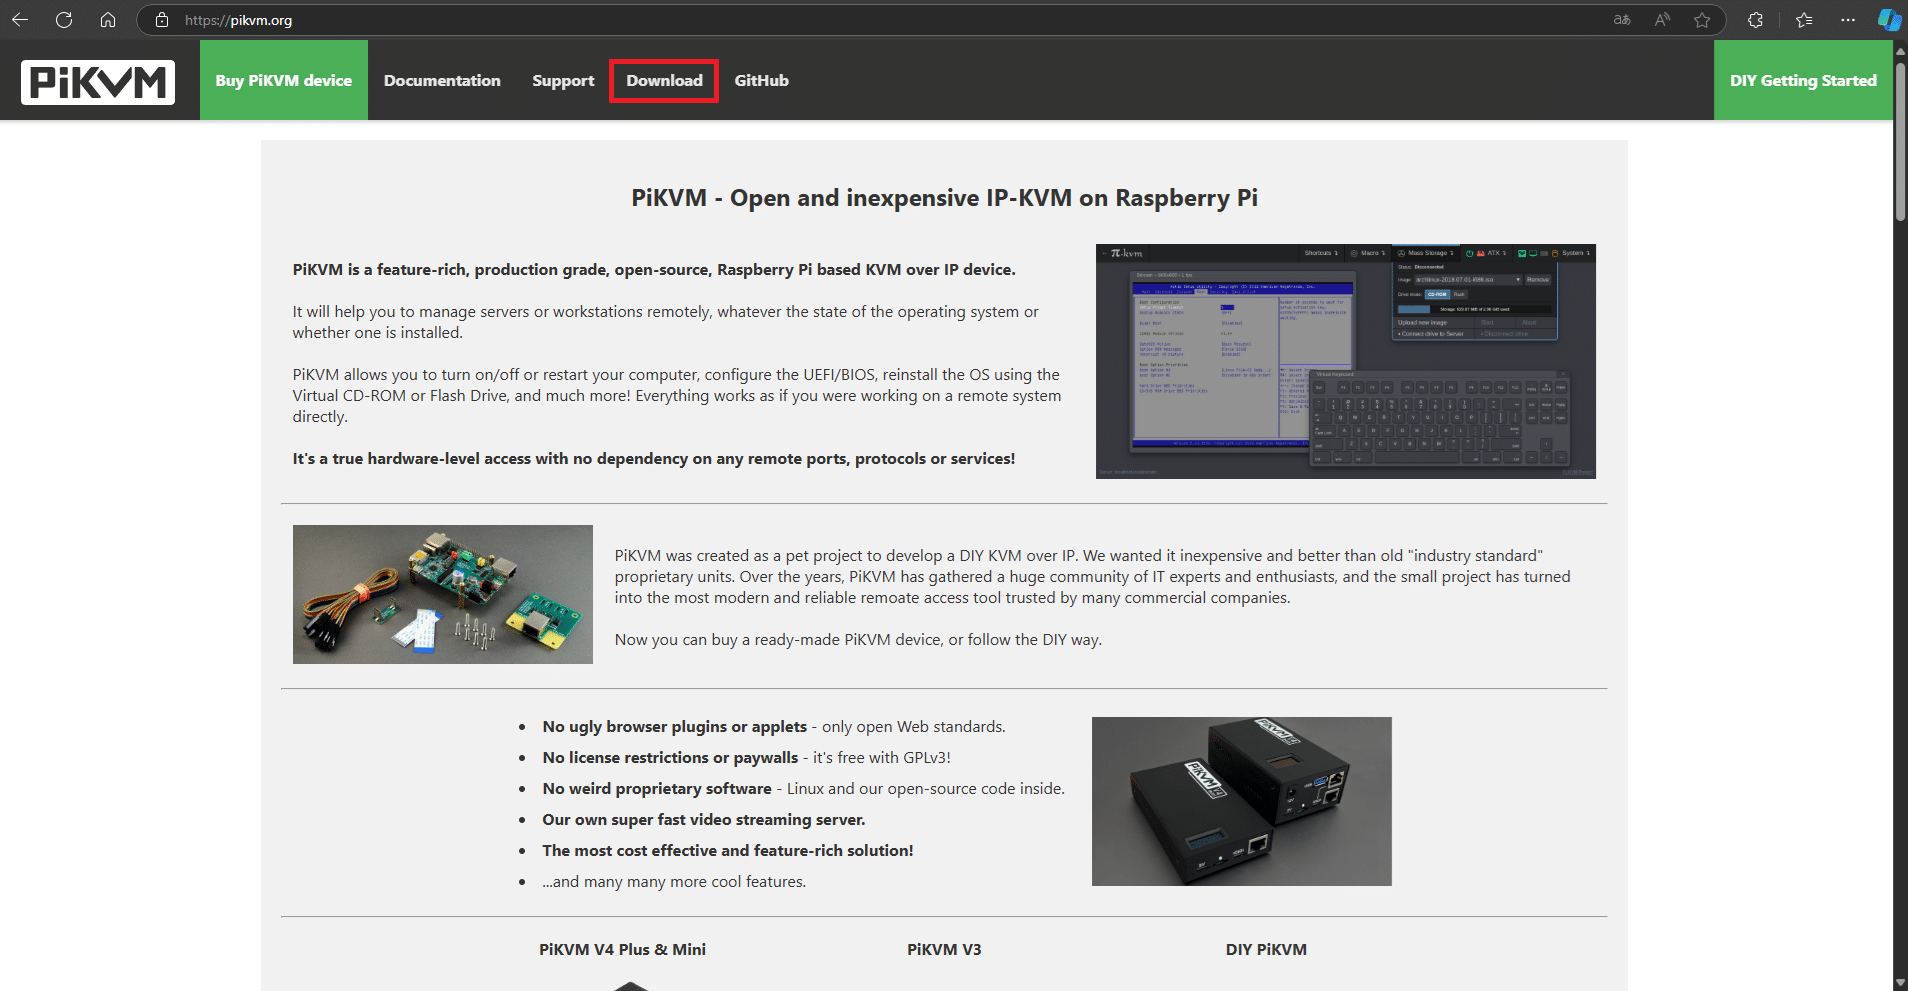The width and height of the screenshot is (1908, 991).
Task: Open the photo of black PiKVM devices
Action: tap(1241, 801)
